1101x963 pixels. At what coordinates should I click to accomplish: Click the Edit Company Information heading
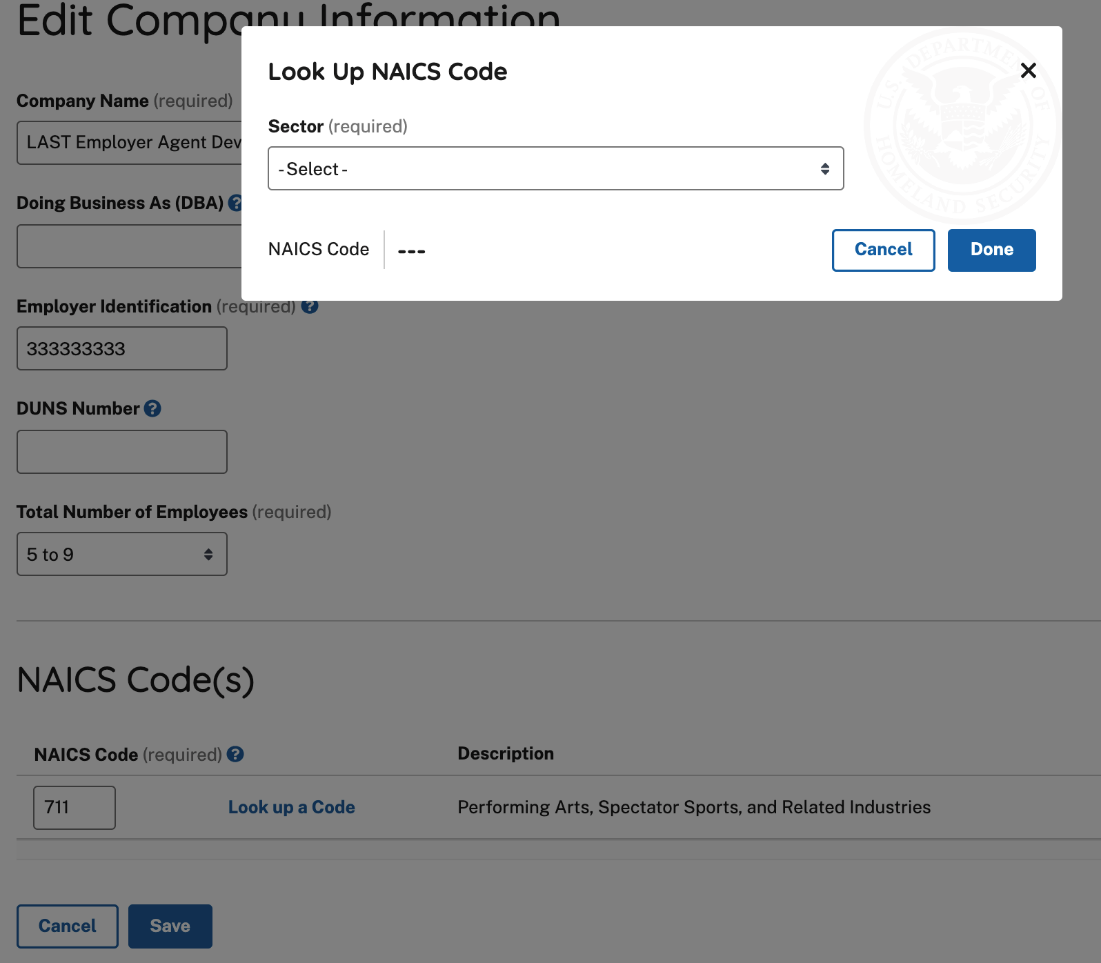tap(289, 20)
